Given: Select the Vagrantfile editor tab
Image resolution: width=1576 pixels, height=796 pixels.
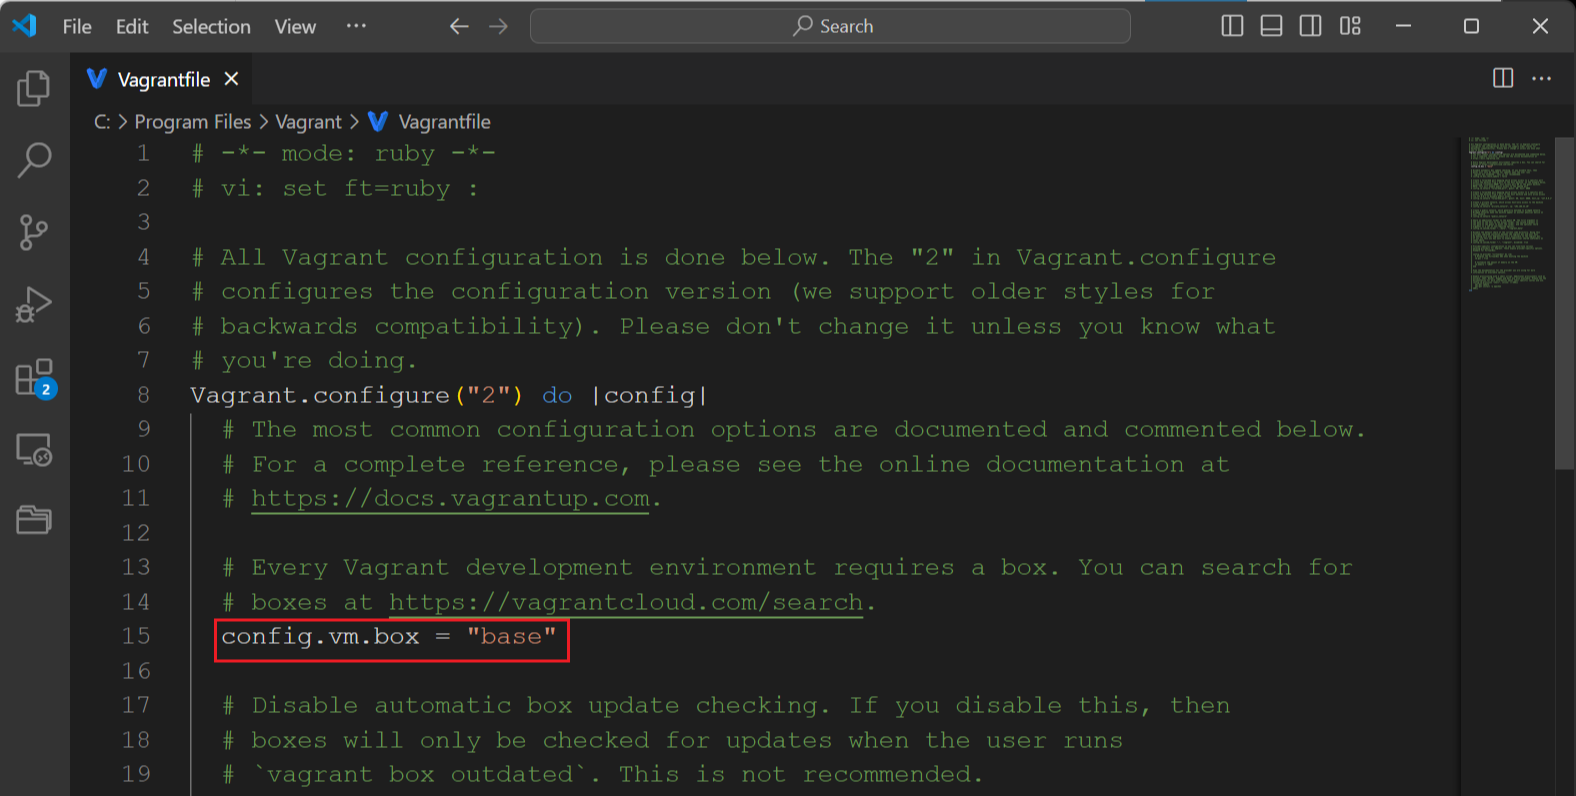Looking at the screenshot, I should 161,79.
